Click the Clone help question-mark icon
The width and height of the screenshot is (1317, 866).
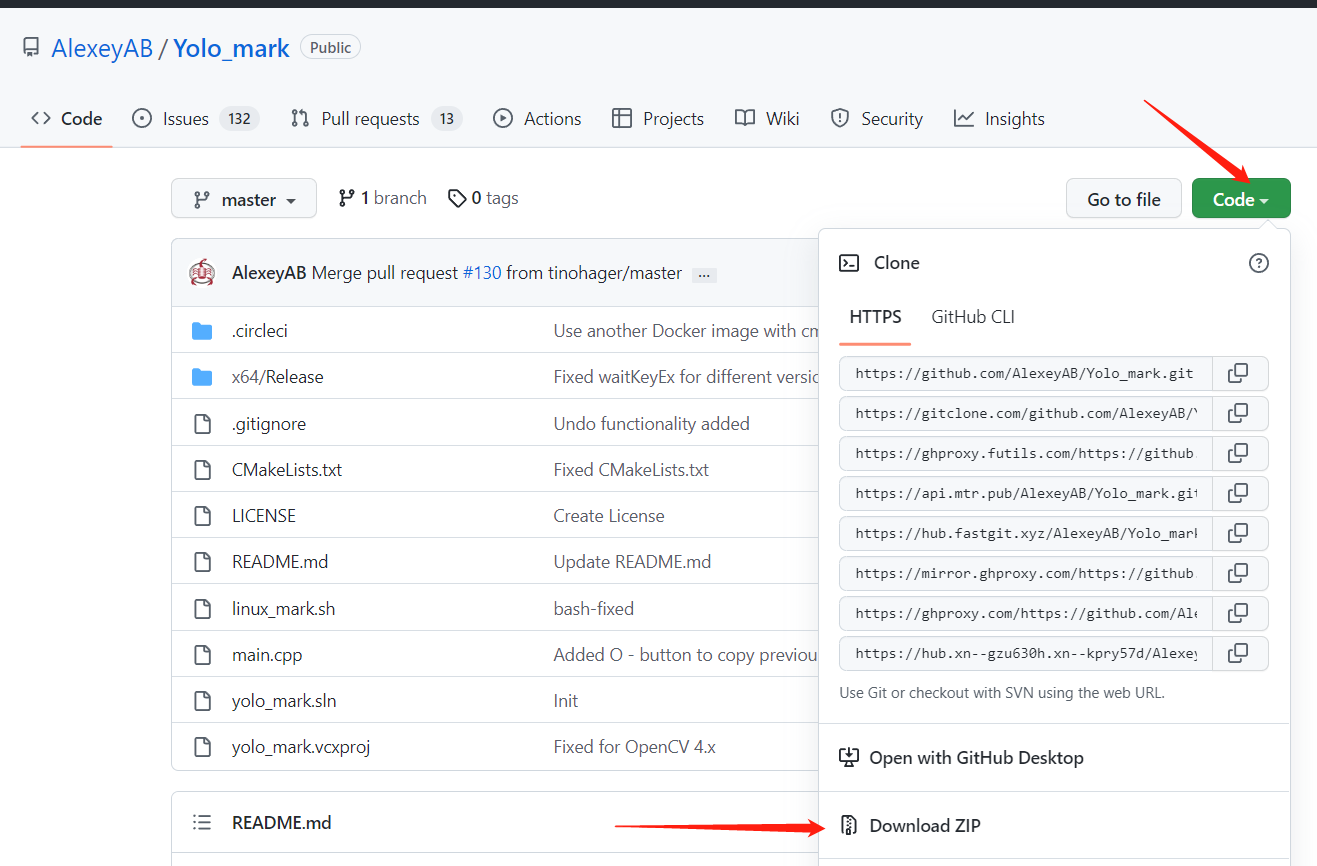click(1259, 263)
